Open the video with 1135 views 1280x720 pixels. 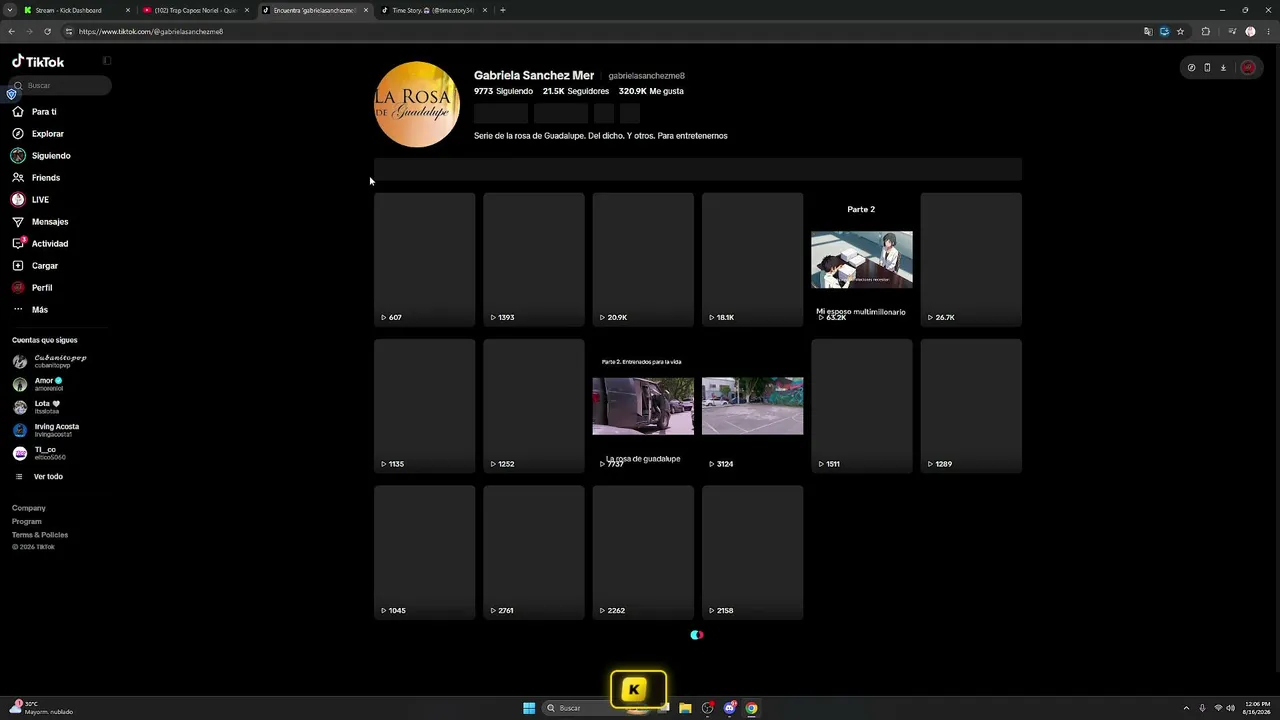tap(425, 406)
